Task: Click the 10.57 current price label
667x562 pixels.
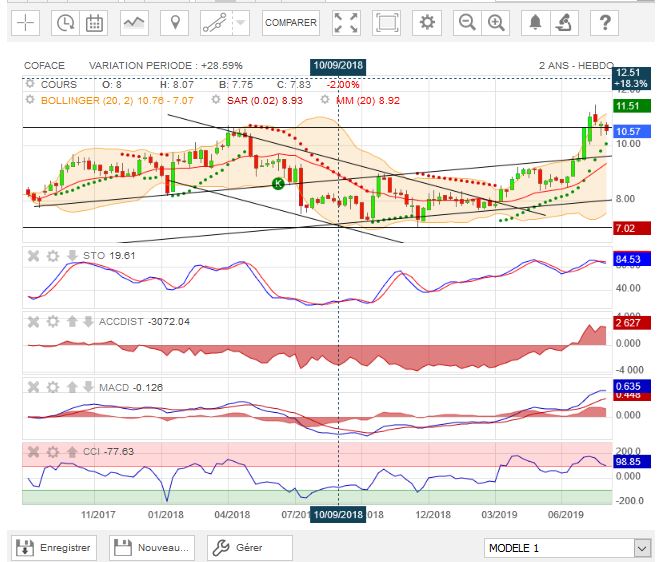Action: (x=632, y=131)
